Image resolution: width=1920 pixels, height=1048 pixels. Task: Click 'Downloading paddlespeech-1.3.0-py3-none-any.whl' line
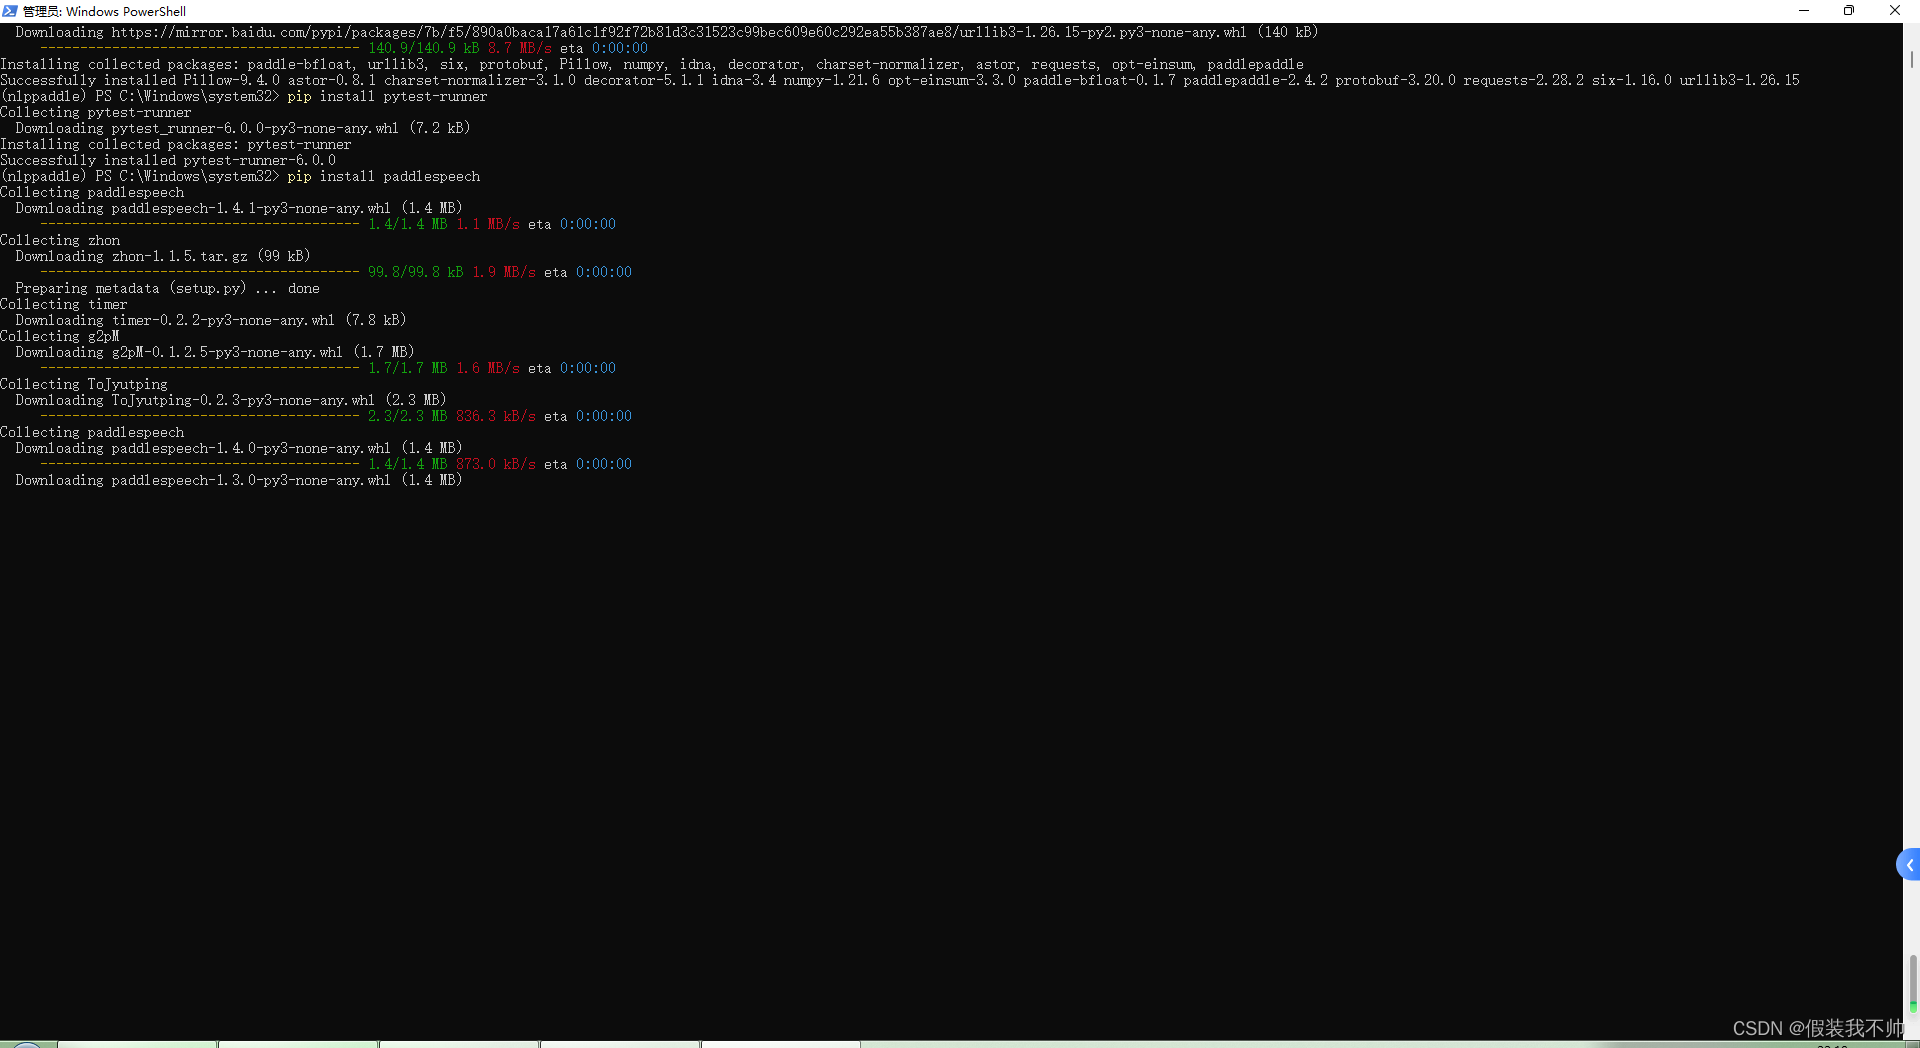point(239,480)
